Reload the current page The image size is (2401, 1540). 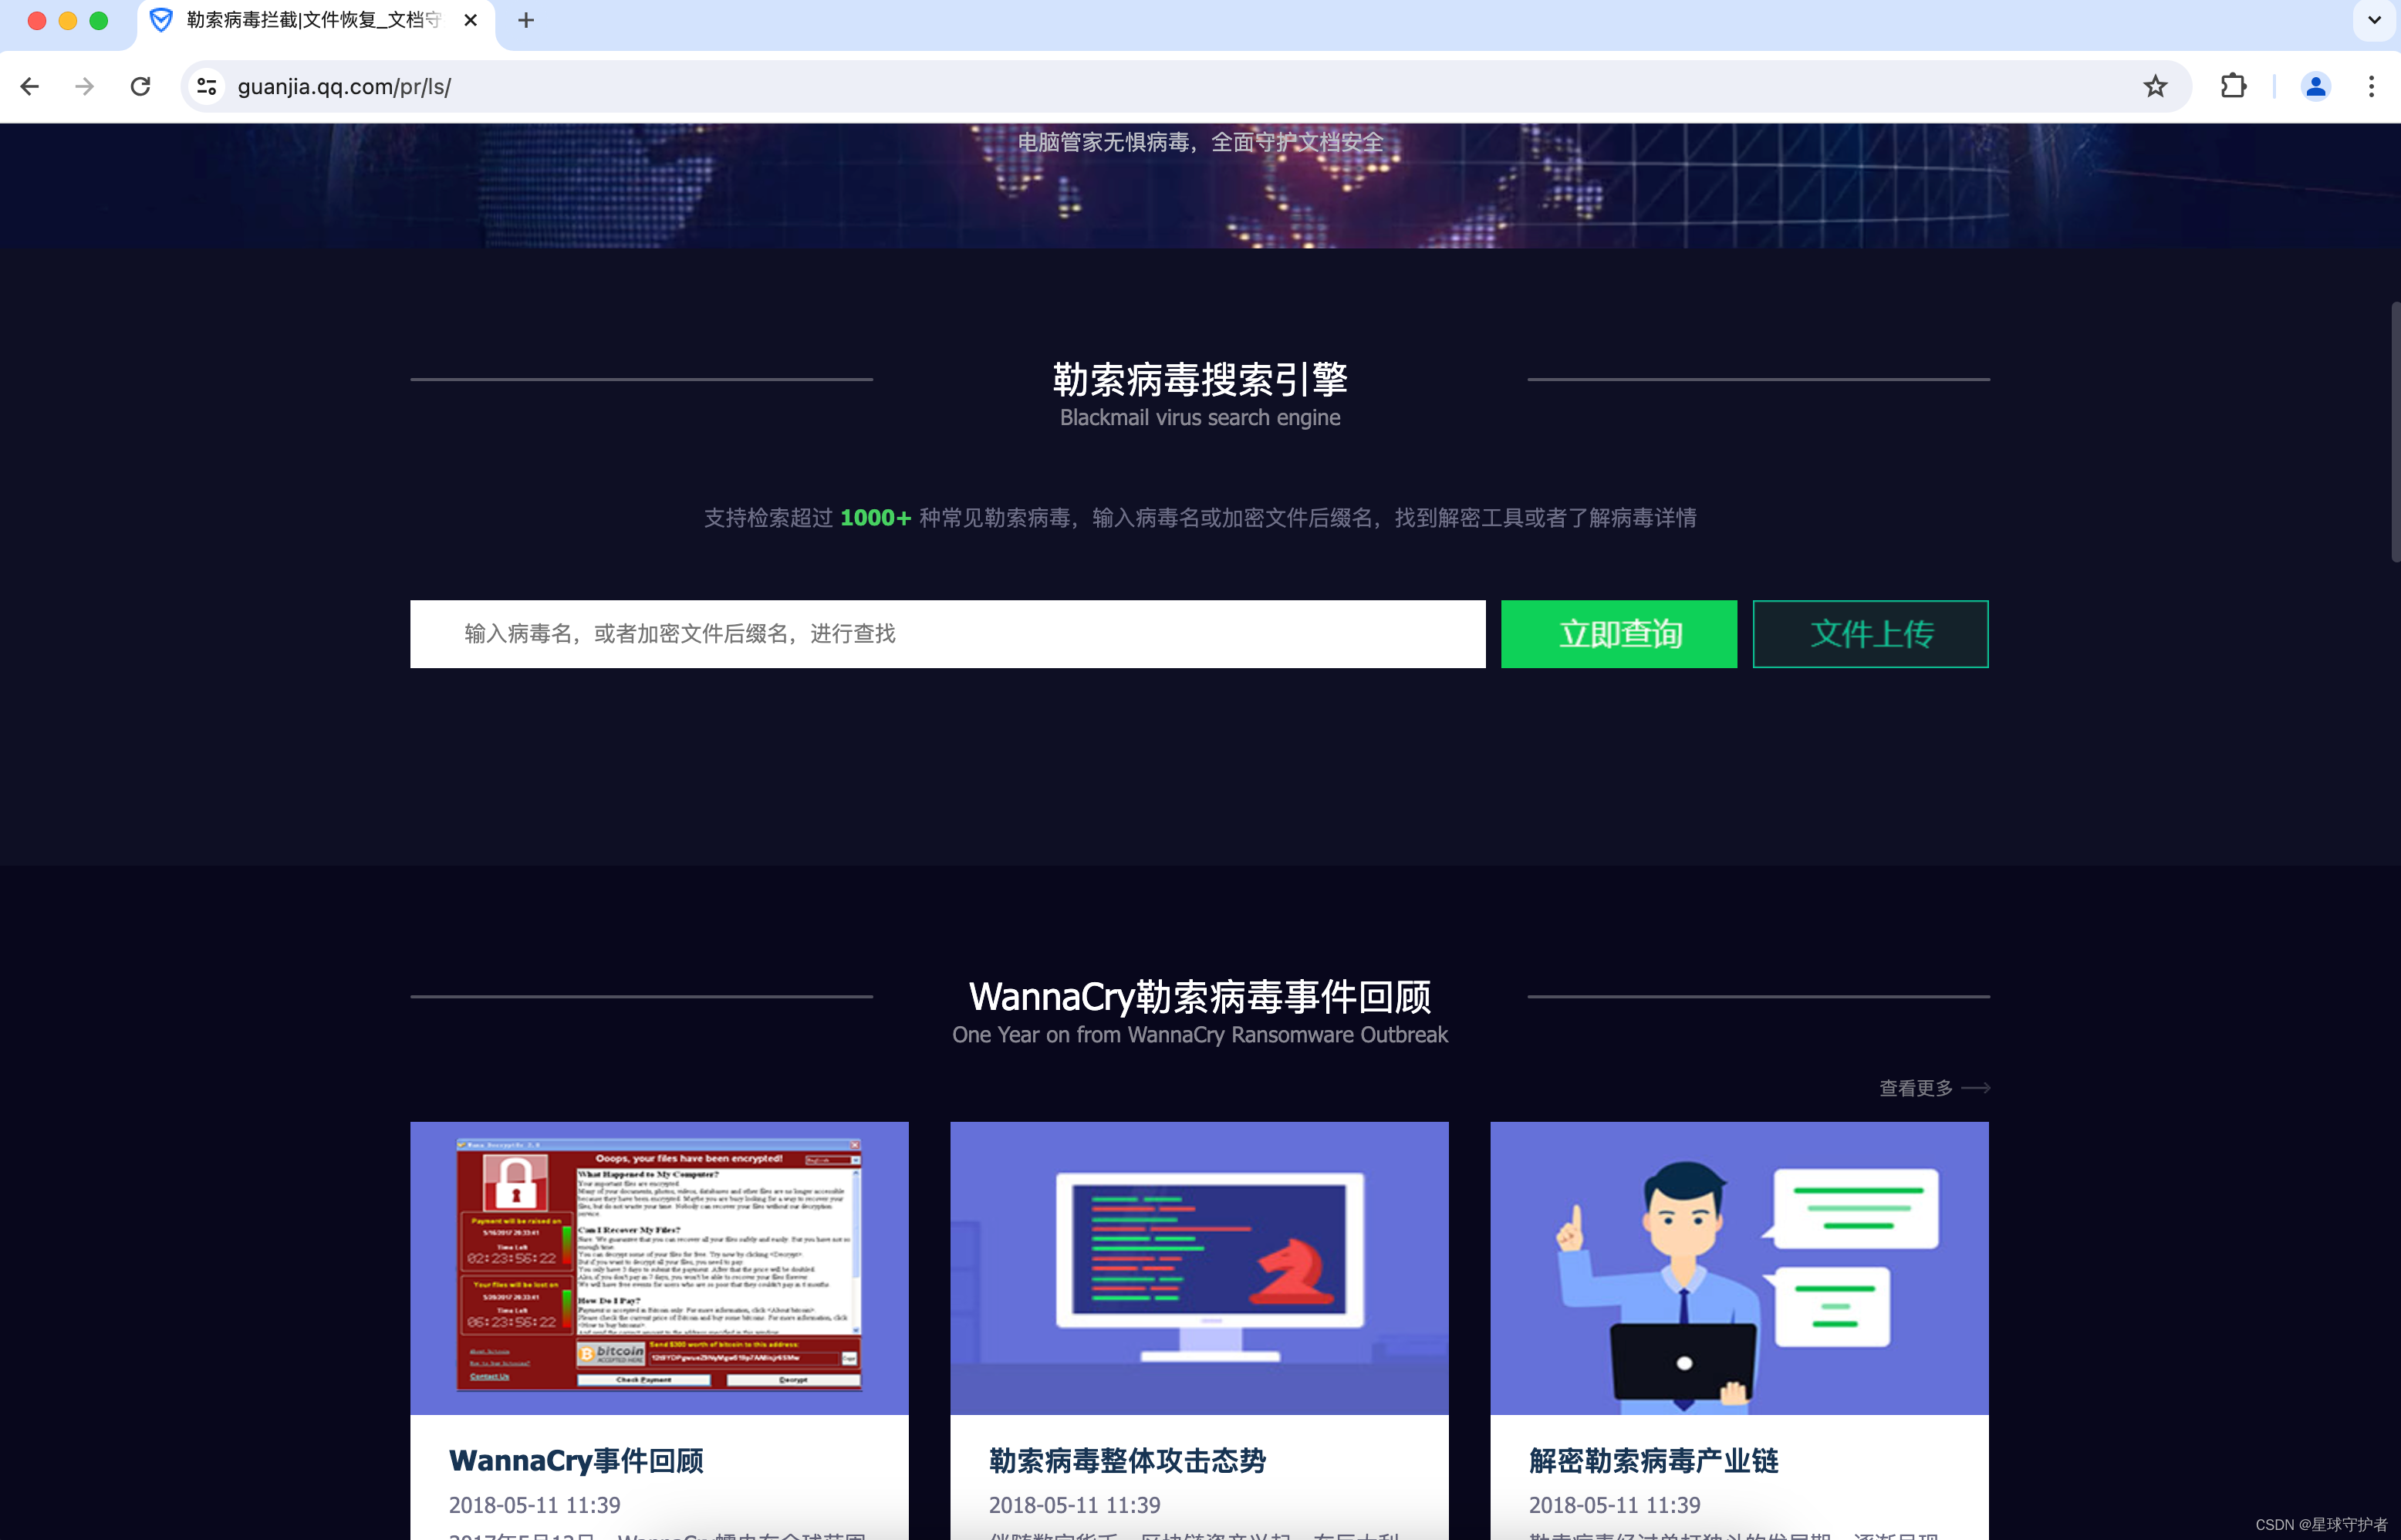click(x=141, y=87)
